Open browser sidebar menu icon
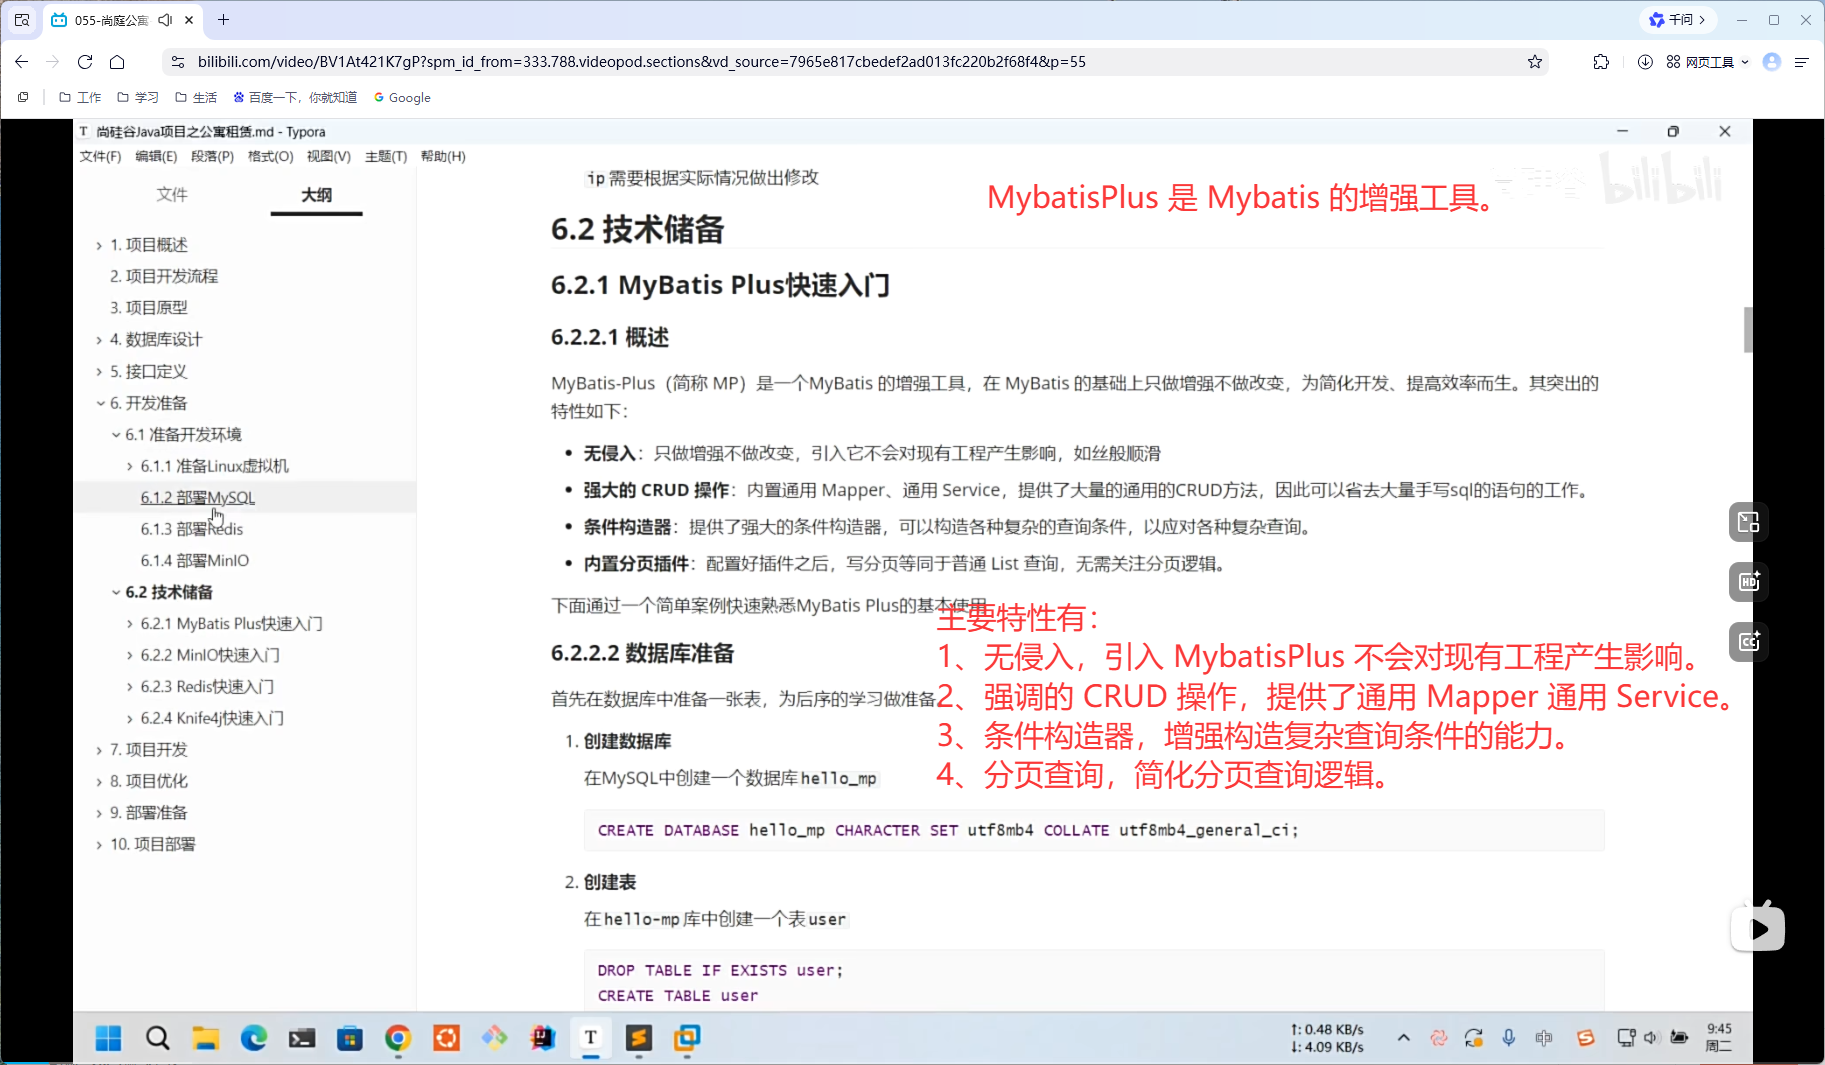This screenshot has width=1825, height=1065. click(x=1802, y=62)
